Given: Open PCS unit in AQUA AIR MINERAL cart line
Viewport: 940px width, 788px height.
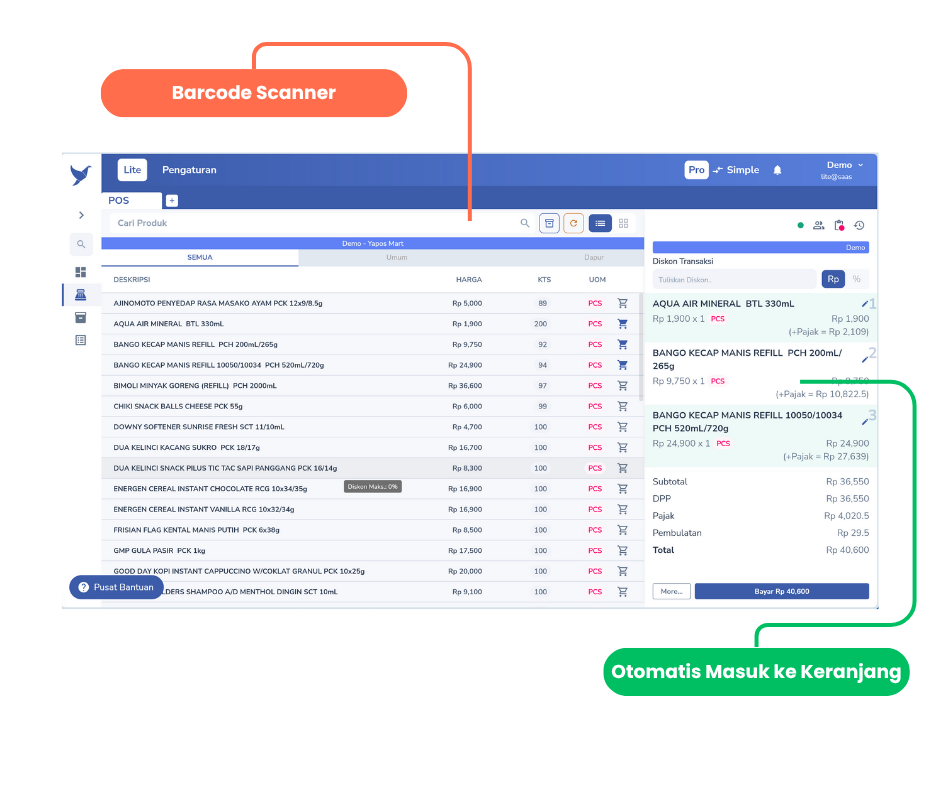Looking at the screenshot, I should [x=718, y=319].
